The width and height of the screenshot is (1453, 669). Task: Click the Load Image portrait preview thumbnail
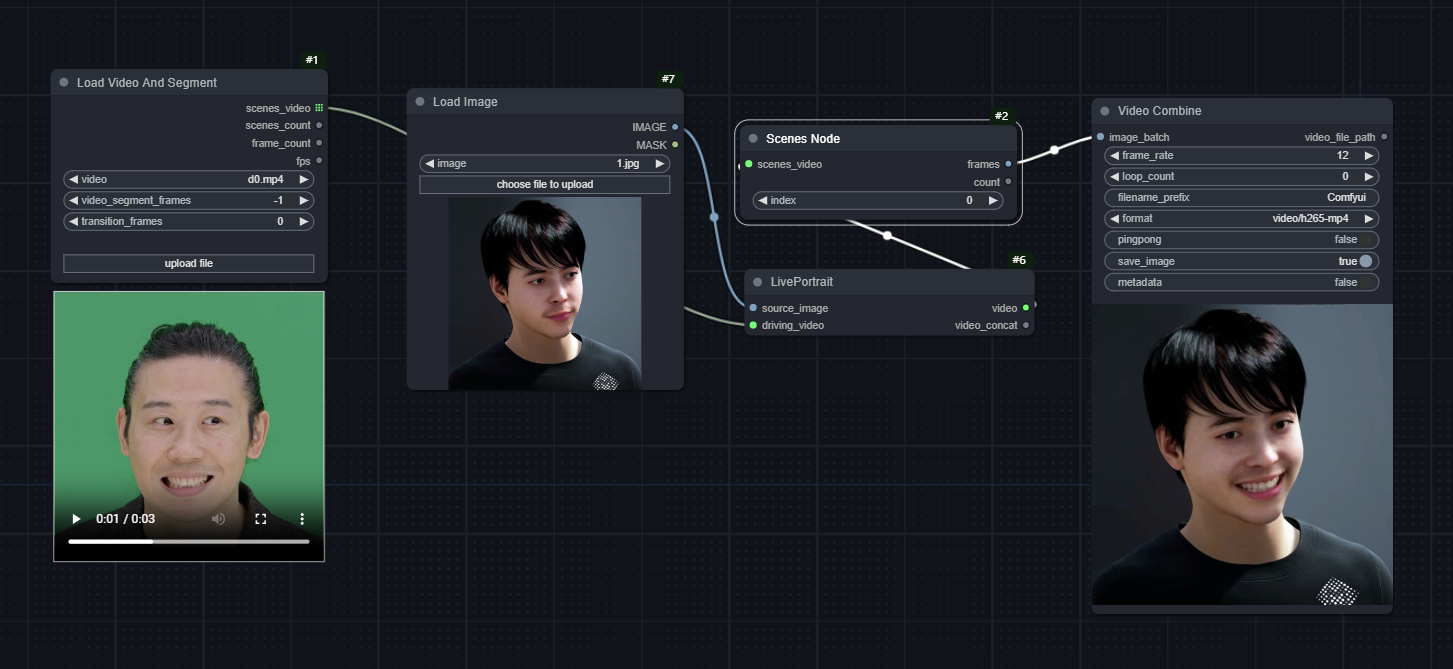pyautogui.click(x=545, y=293)
